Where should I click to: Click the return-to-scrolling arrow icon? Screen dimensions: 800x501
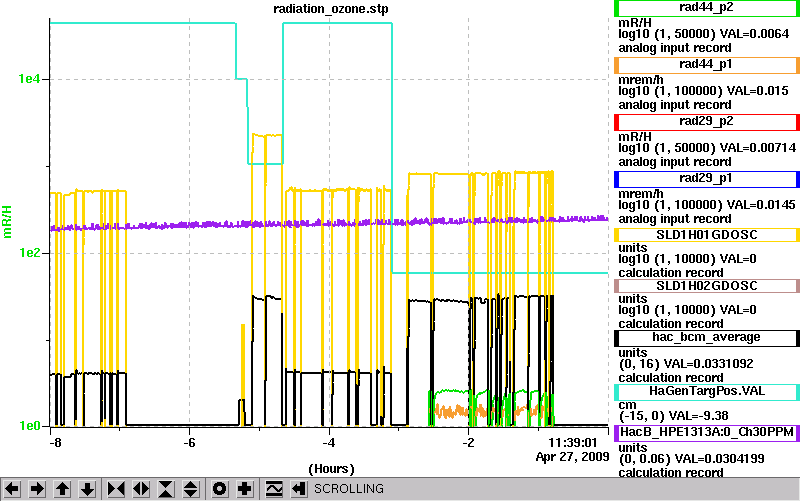(x=298, y=489)
